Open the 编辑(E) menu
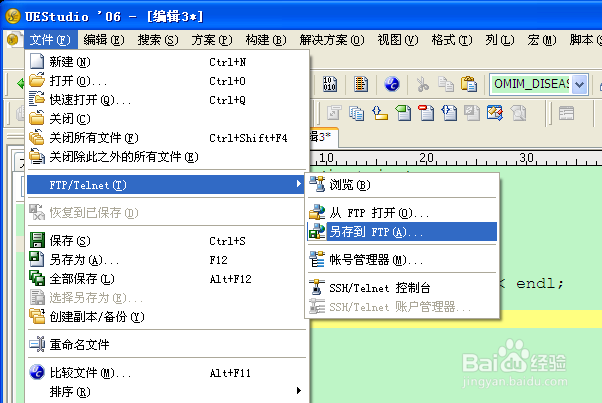Image resolution: width=602 pixels, height=403 pixels. [x=104, y=40]
